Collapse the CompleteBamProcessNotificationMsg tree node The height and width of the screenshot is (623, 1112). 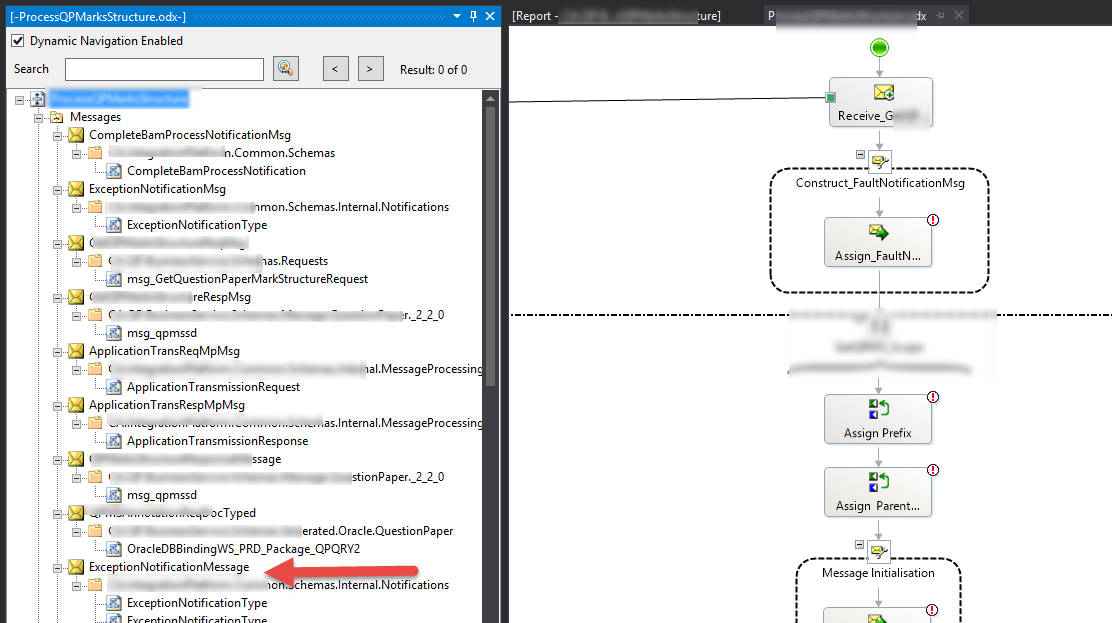(58, 135)
